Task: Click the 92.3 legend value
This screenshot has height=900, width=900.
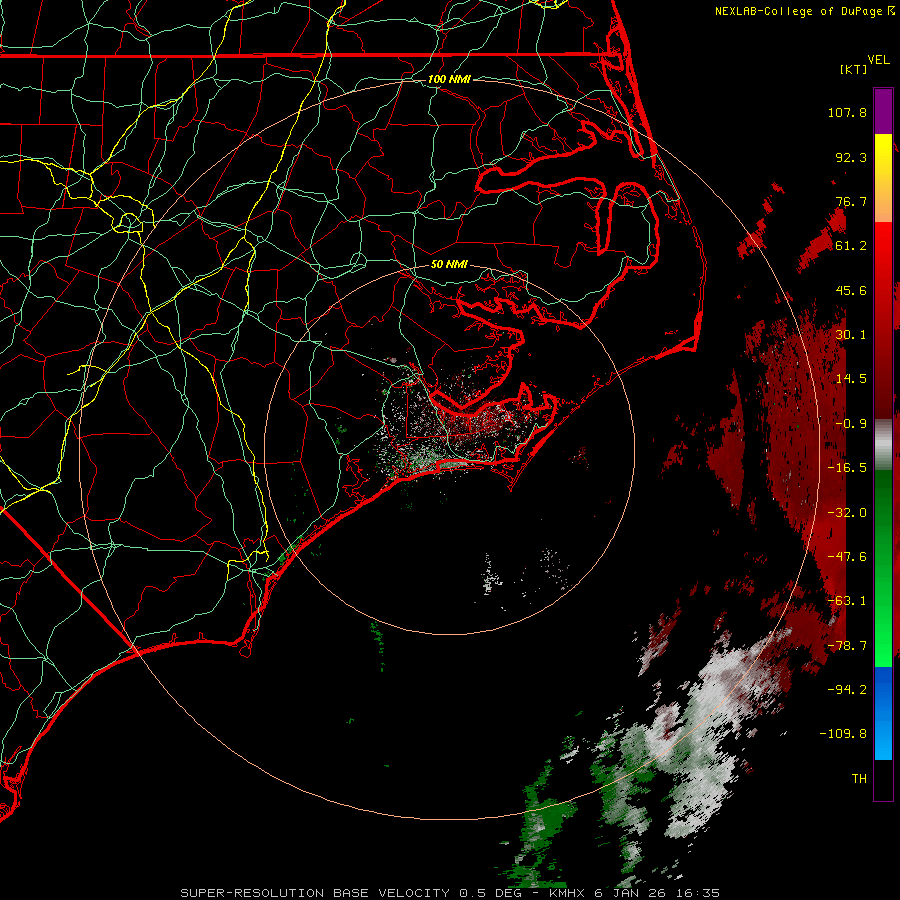Action: pyautogui.click(x=851, y=157)
